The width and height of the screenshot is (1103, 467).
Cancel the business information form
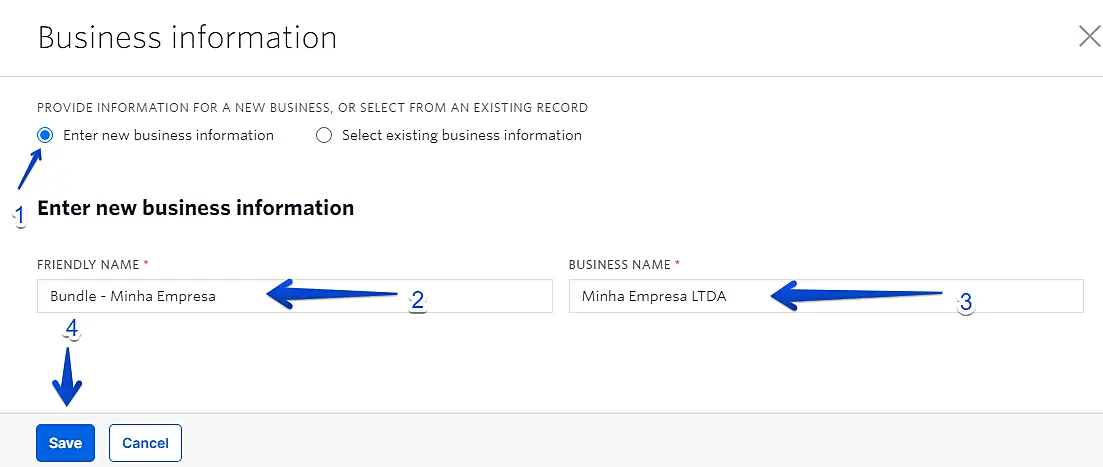[145, 443]
